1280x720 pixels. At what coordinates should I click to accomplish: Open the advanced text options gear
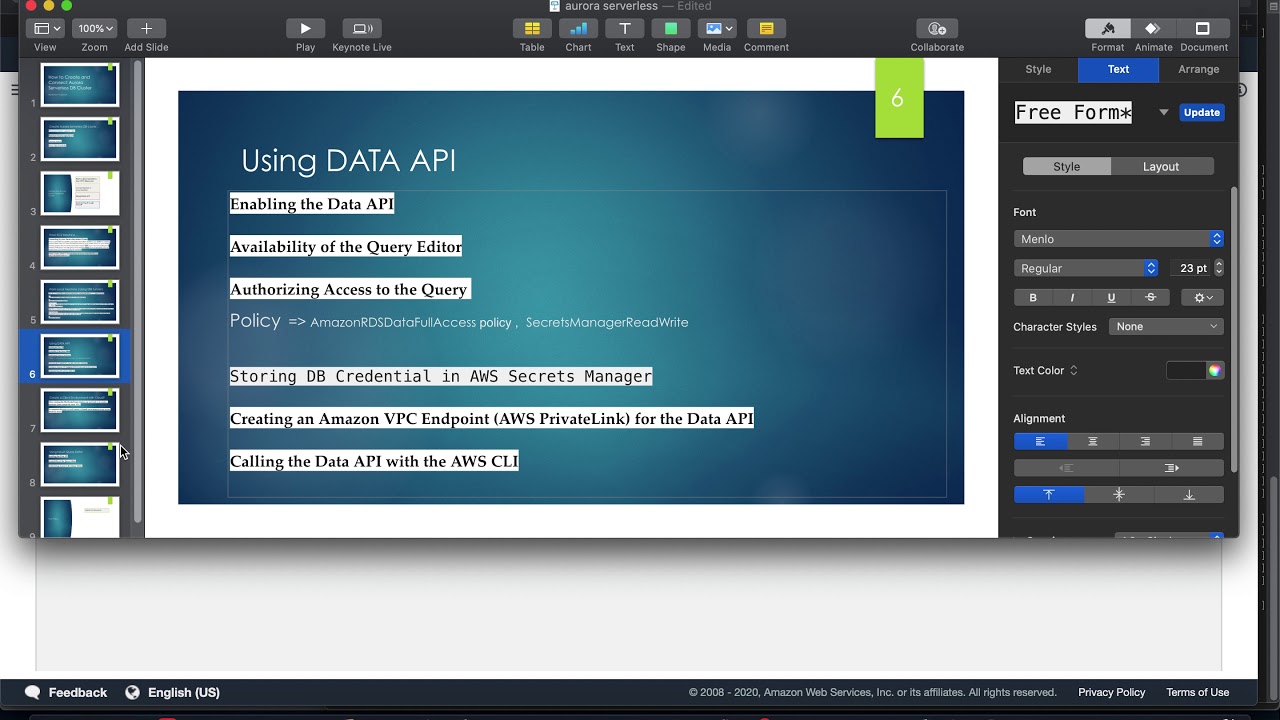[1203, 298]
